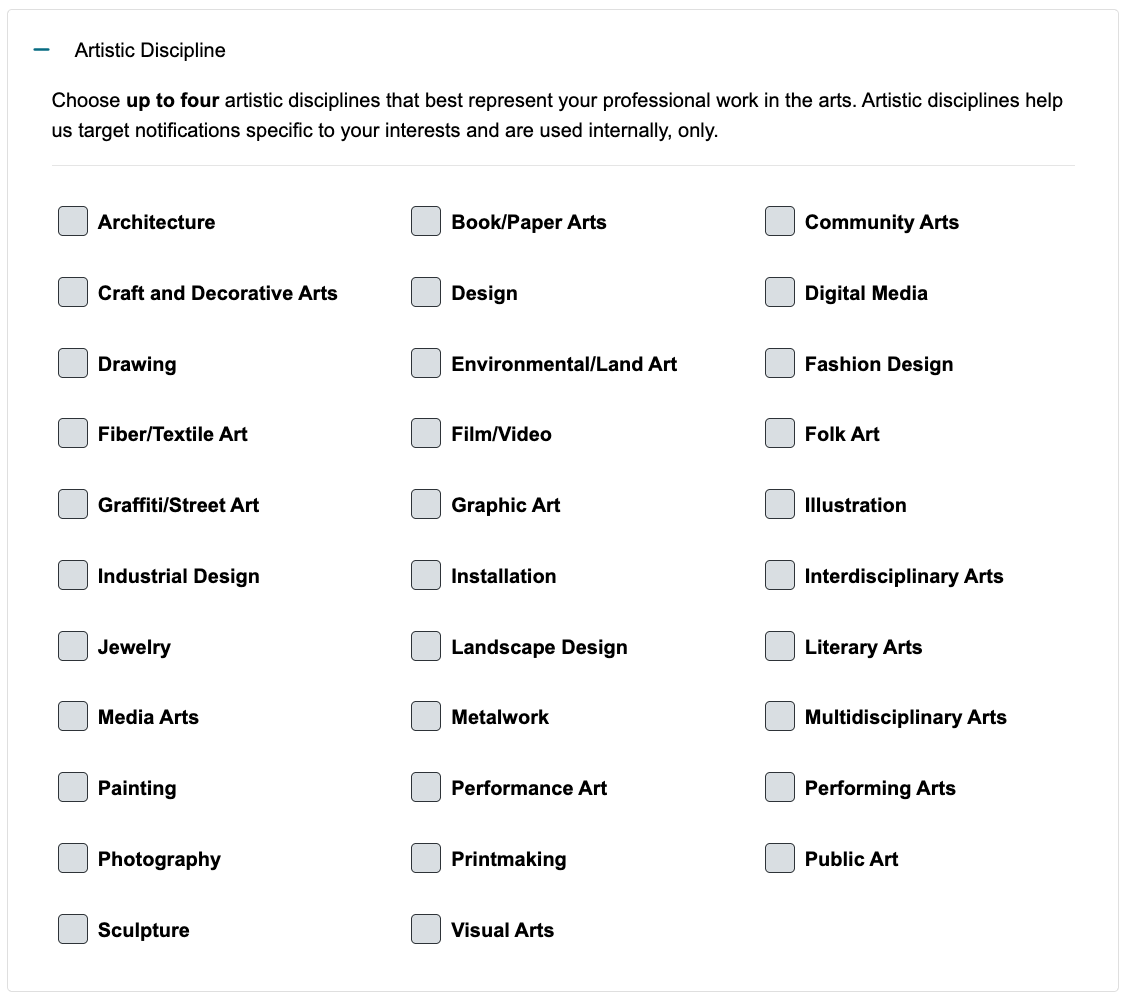
Task: Select the Digital Media discipline
Action: (x=778, y=292)
